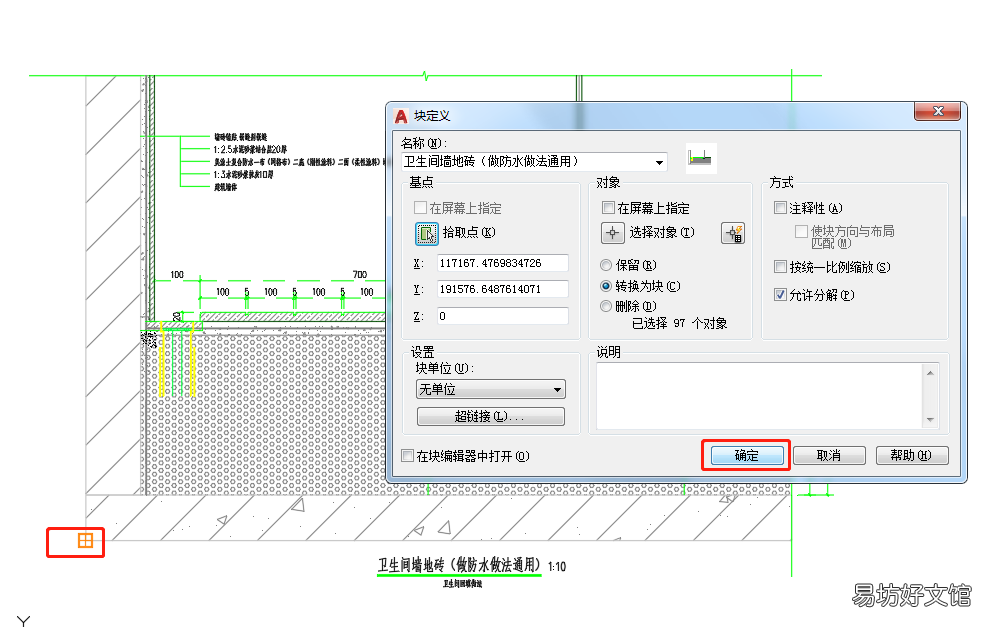Enable 在块编辑器中打开 (O) checkbox

(407, 456)
